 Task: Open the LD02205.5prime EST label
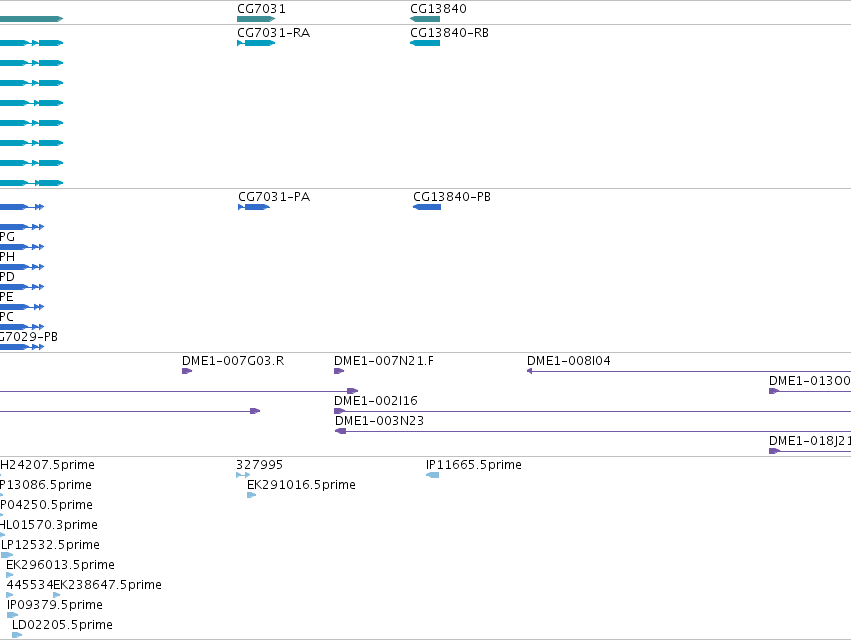pyautogui.click(x=62, y=625)
